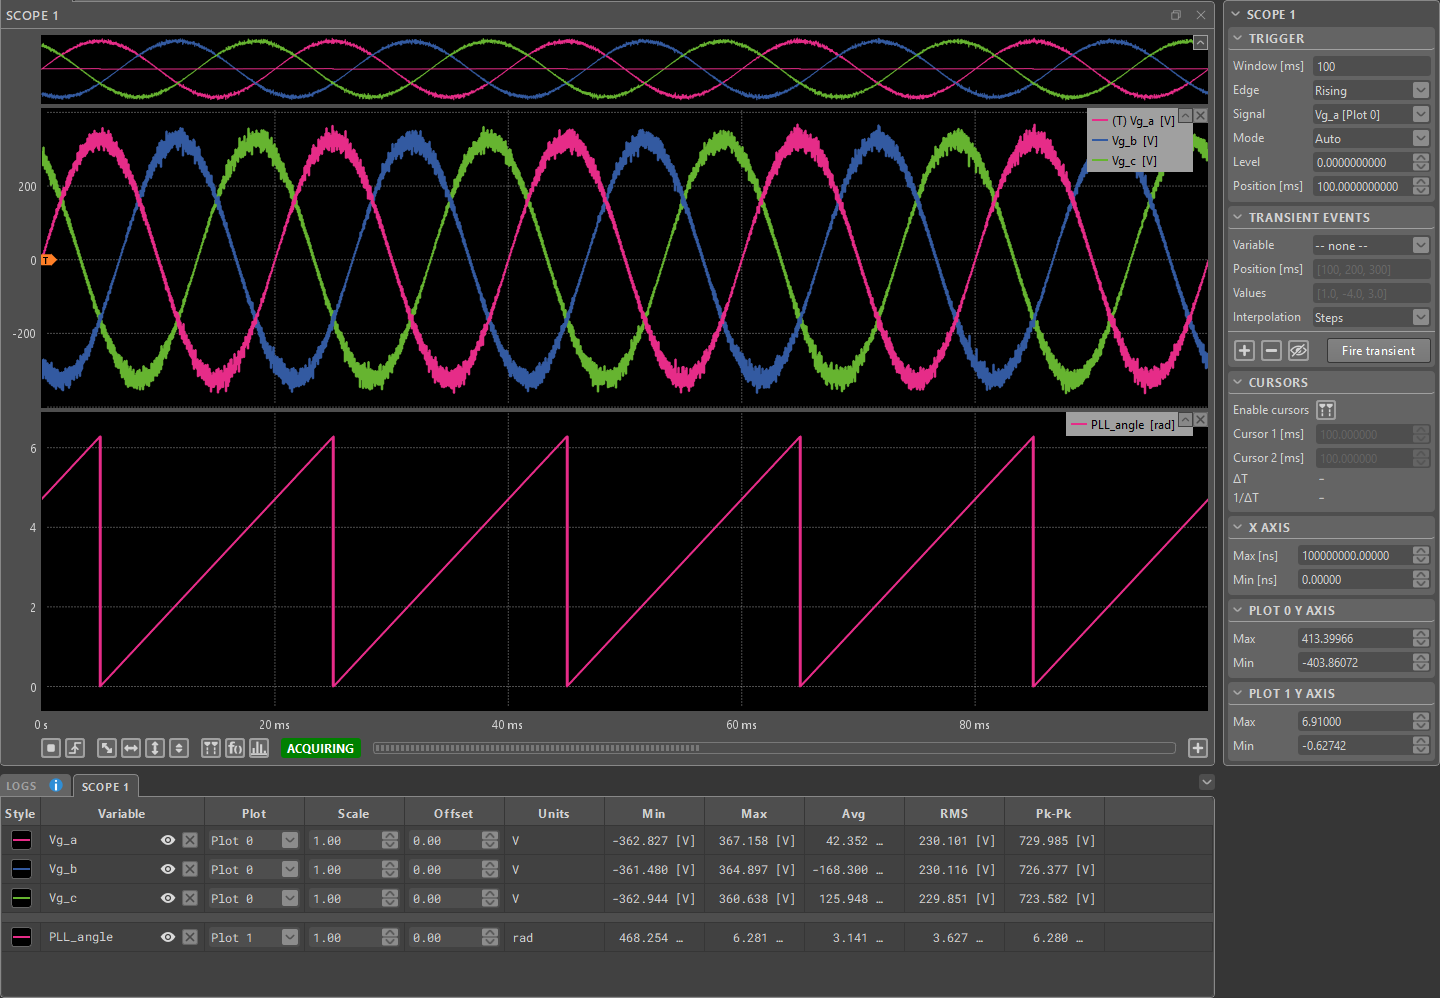This screenshot has width=1440, height=998.
Task: Hide the PLL_angle trace with eye icon
Action: [x=168, y=937]
